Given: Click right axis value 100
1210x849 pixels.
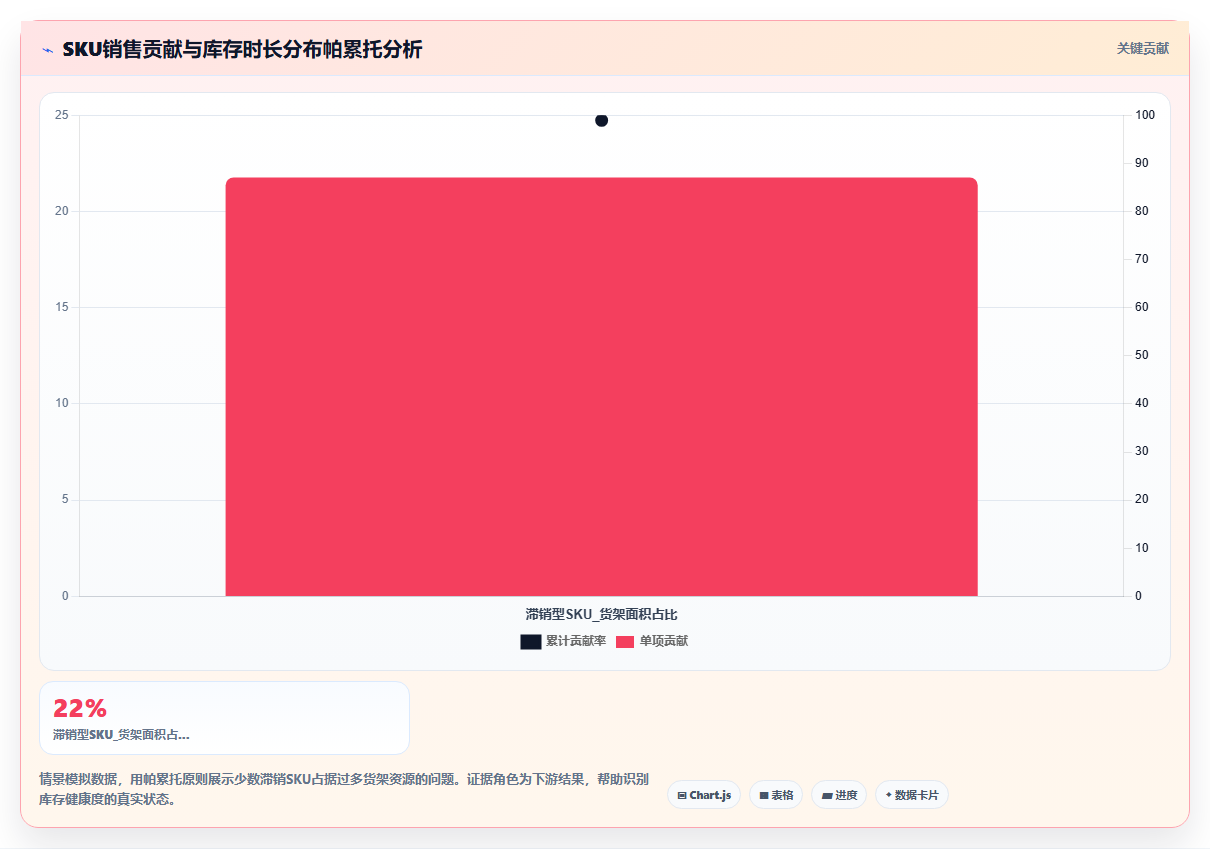Looking at the screenshot, I should 1145,115.
